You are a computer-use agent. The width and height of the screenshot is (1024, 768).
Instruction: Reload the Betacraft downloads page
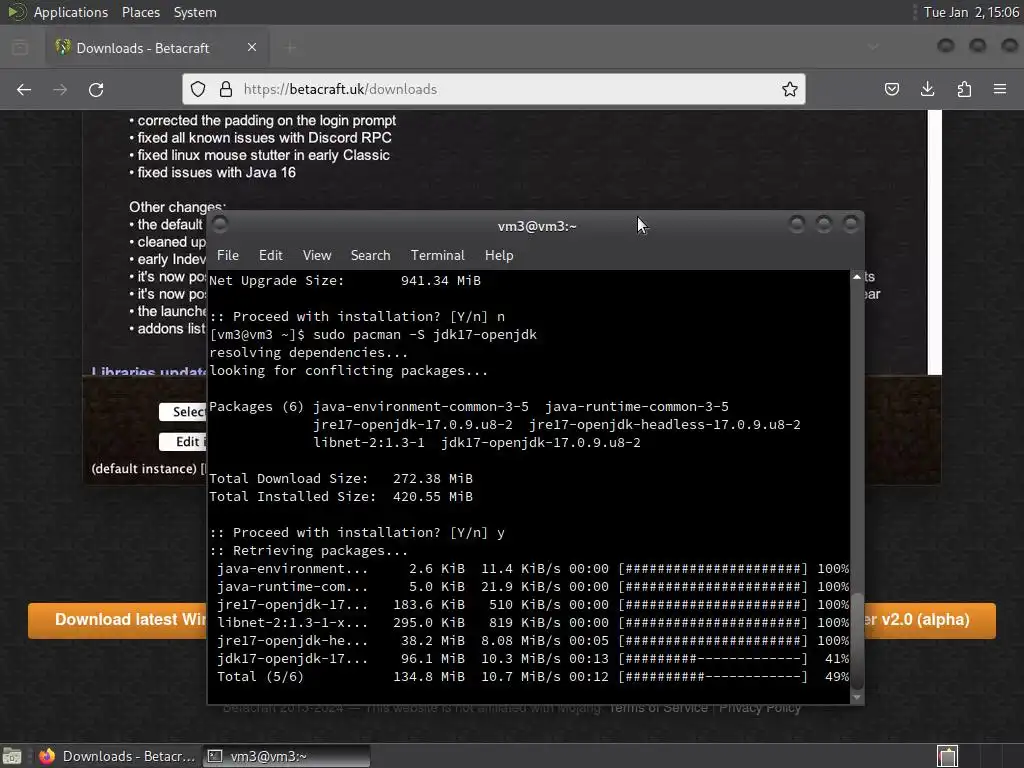point(96,89)
